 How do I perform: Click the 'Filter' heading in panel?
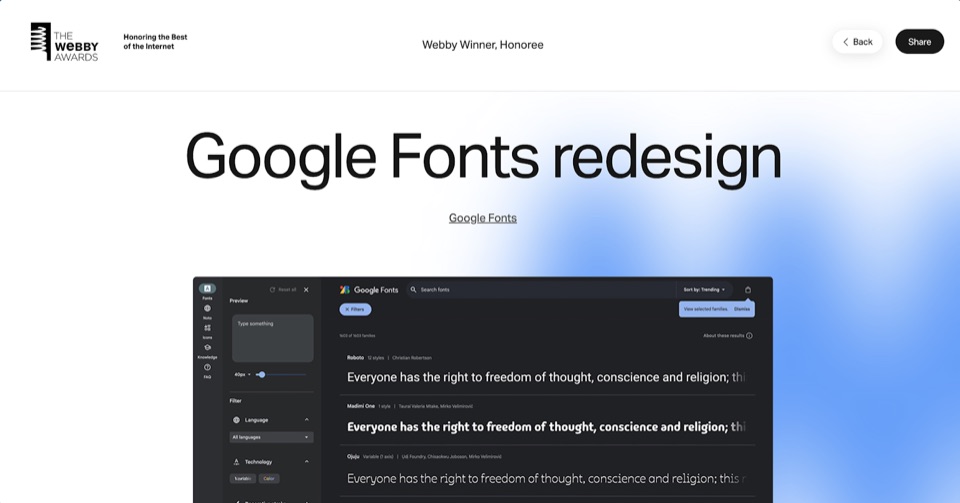click(x=236, y=401)
